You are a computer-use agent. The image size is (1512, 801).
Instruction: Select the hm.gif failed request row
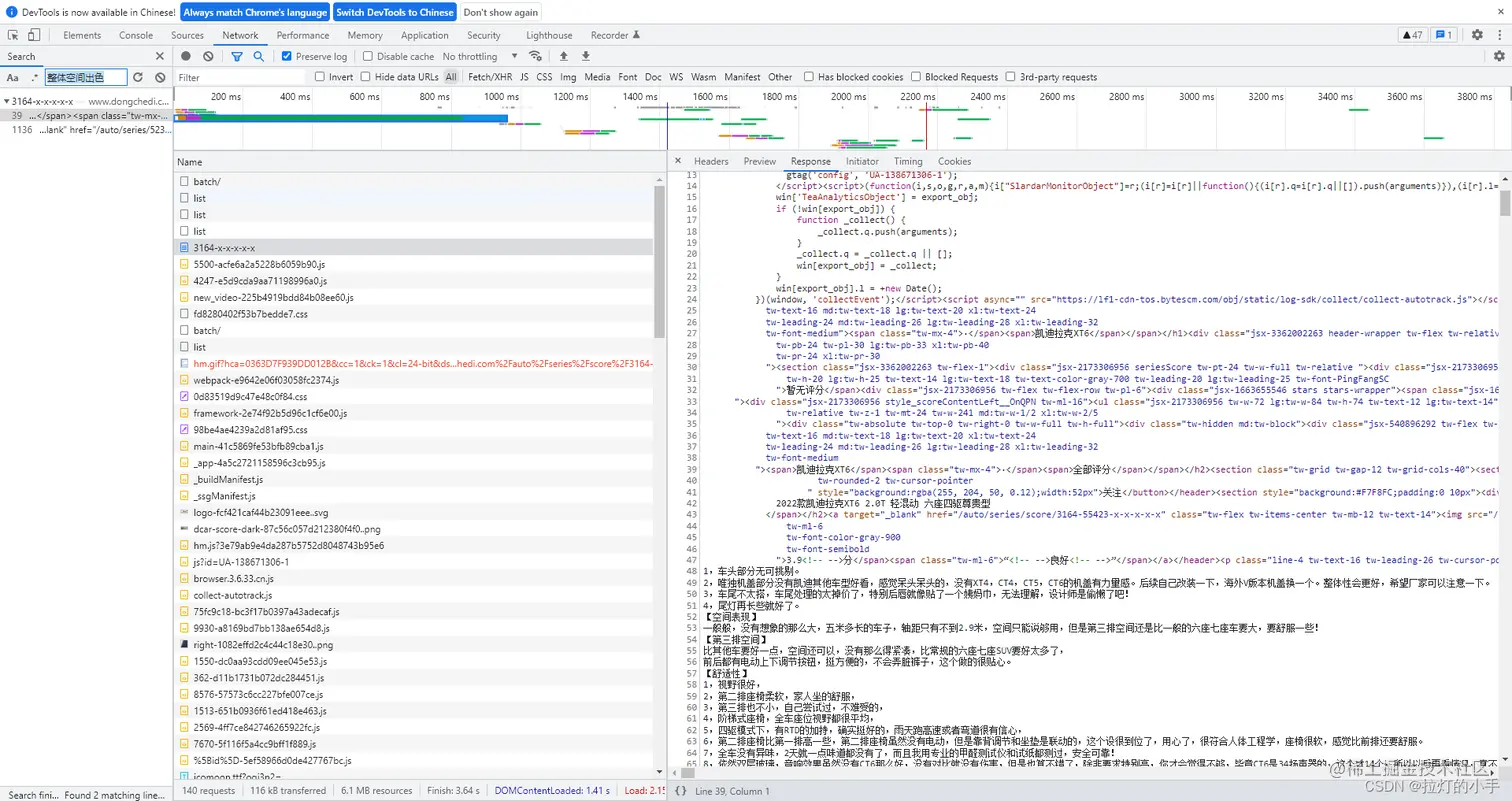click(x=414, y=363)
